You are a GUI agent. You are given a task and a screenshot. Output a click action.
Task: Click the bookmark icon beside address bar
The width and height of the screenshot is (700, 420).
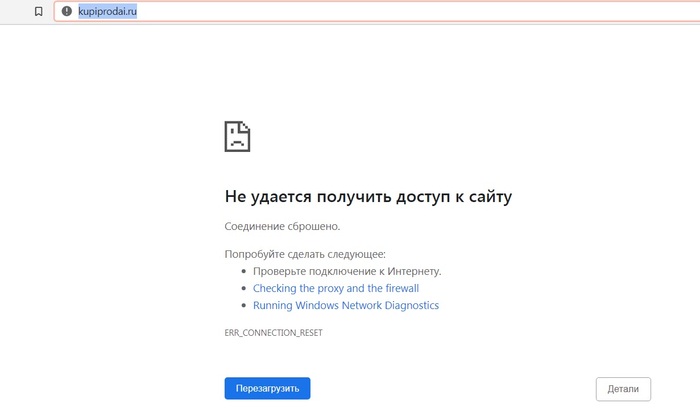click(x=39, y=11)
